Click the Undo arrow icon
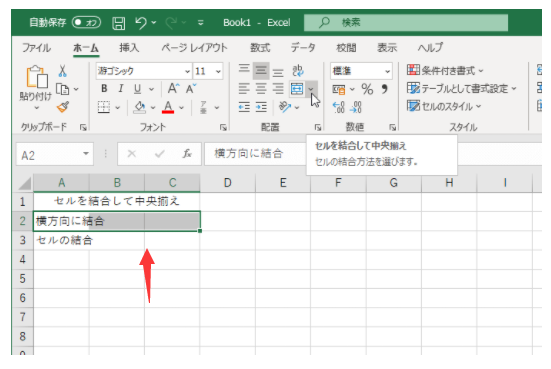The image size is (551, 369). coord(141,23)
